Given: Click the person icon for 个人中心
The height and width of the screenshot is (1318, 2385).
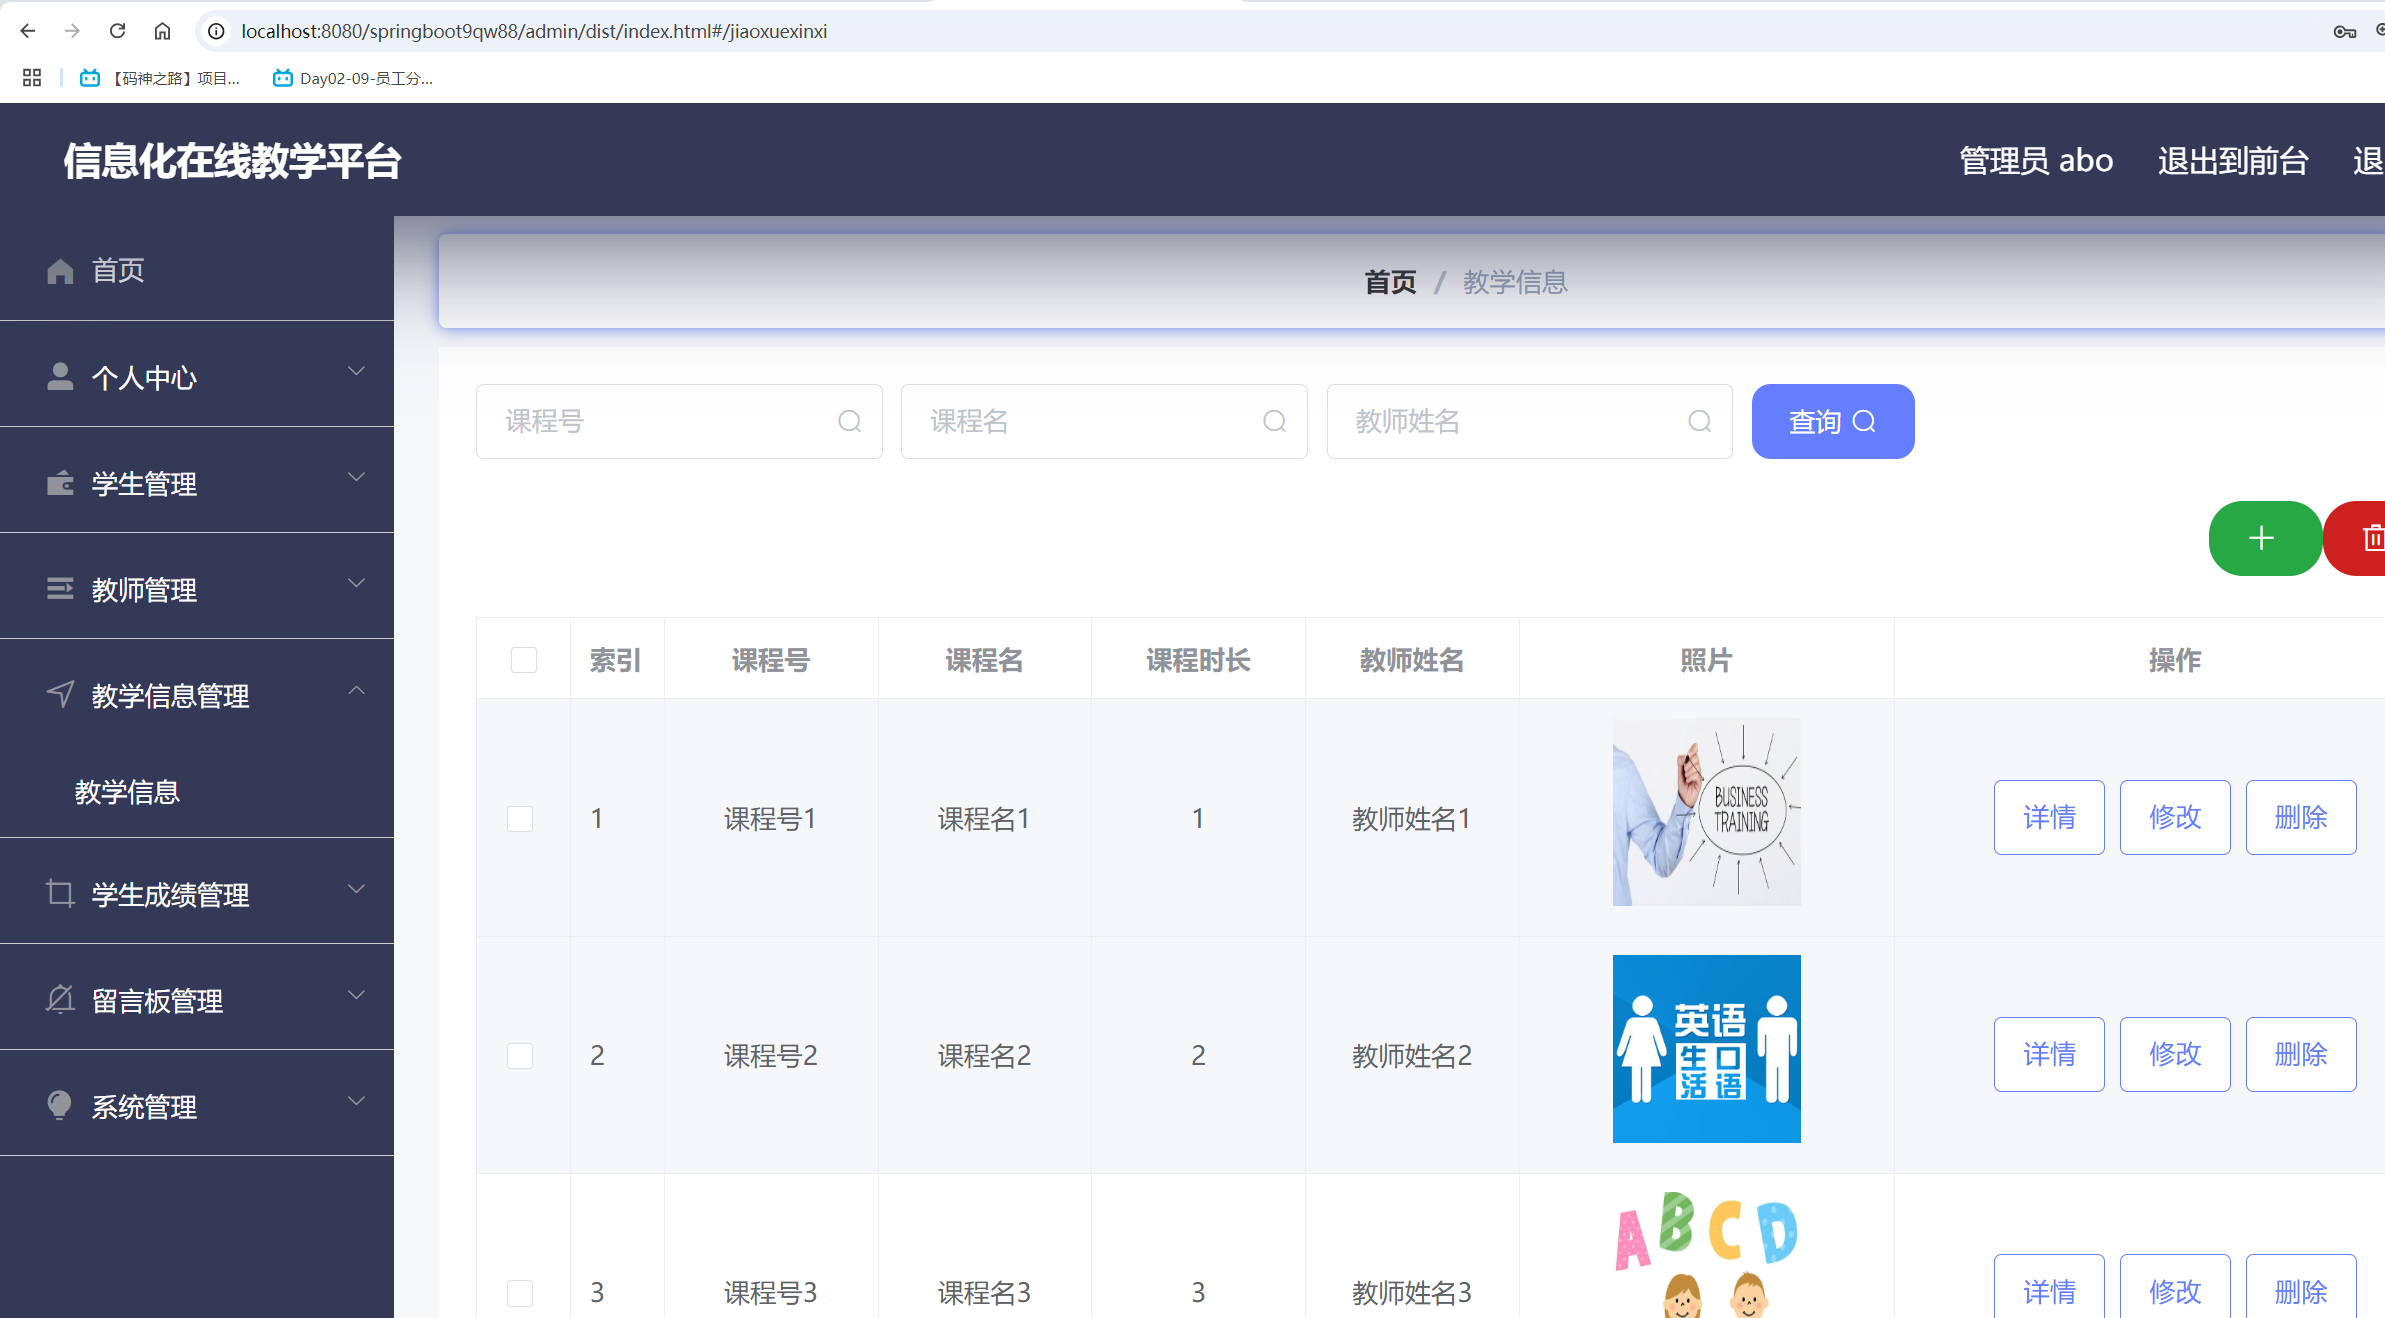Looking at the screenshot, I should (59, 375).
